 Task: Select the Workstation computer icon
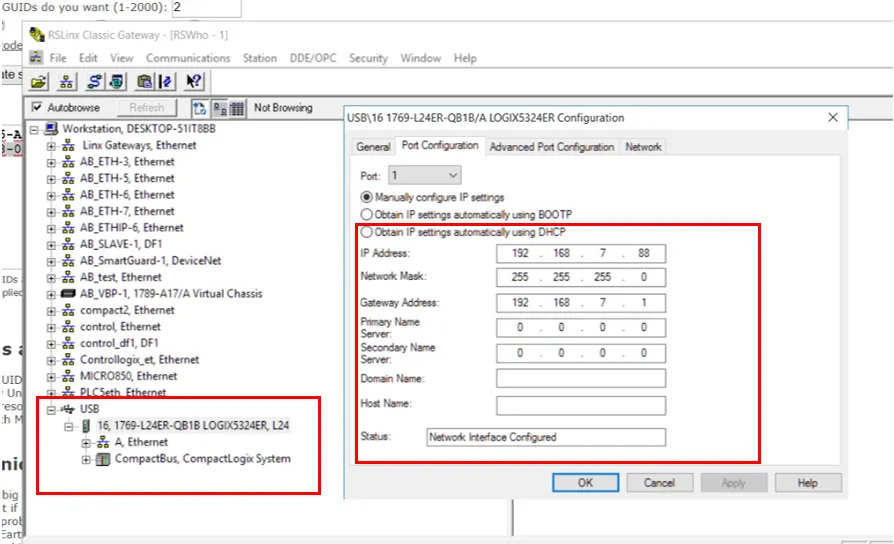tap(51, 128)
